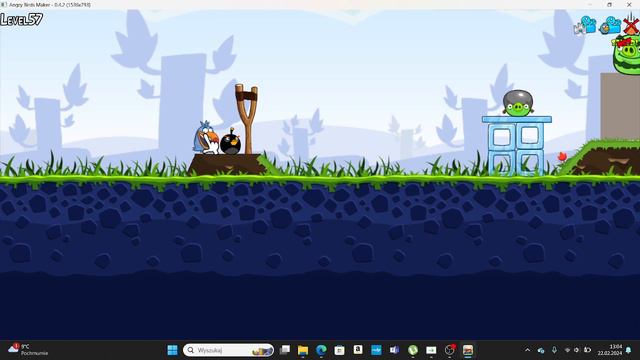The width and height of the screenshot is (640, 360).
Task: Open the blue app next to Amazon
Action: tap(376, 350)
